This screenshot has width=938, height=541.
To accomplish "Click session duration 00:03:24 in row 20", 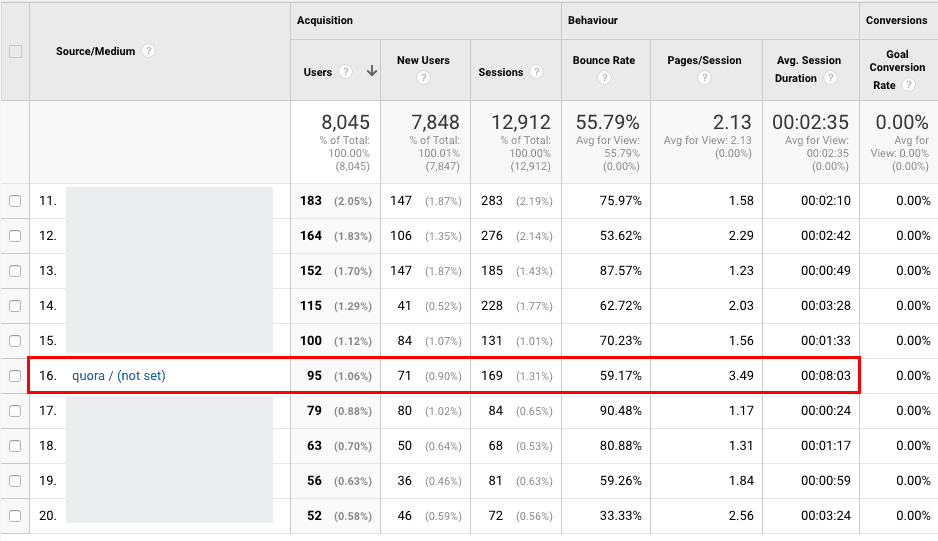I will click(826, 516).
